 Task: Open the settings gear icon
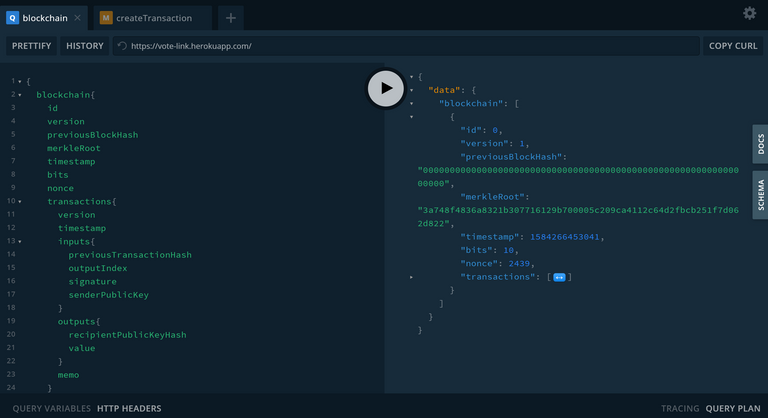tap(749, 13)
